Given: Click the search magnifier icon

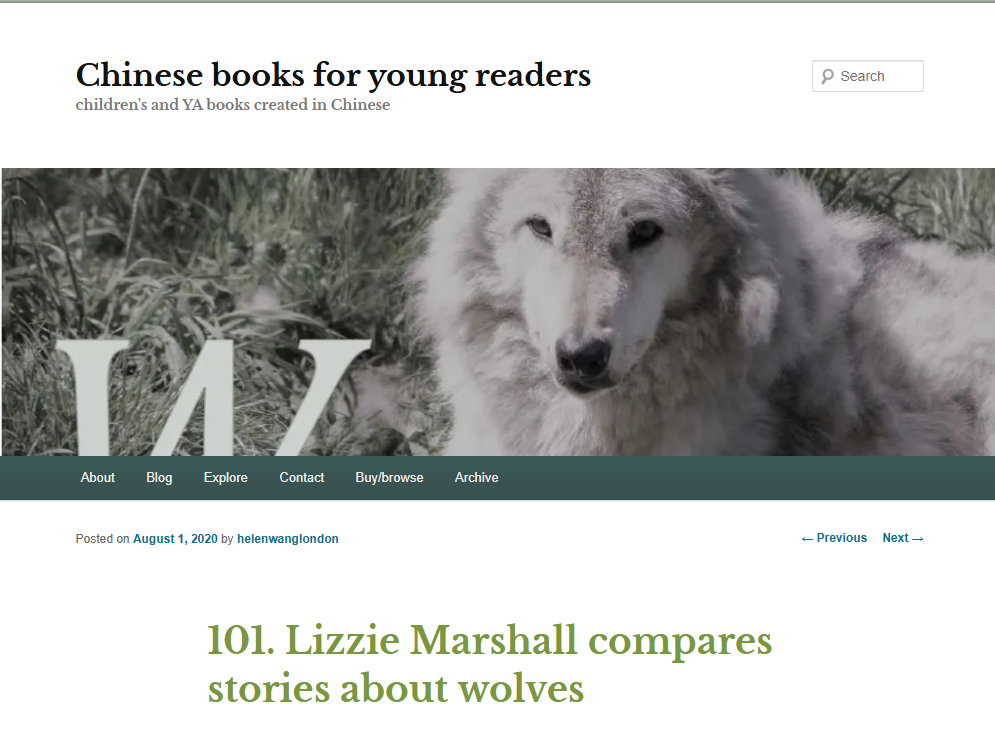Looking at the screenshot, I should tap(827, 77).
